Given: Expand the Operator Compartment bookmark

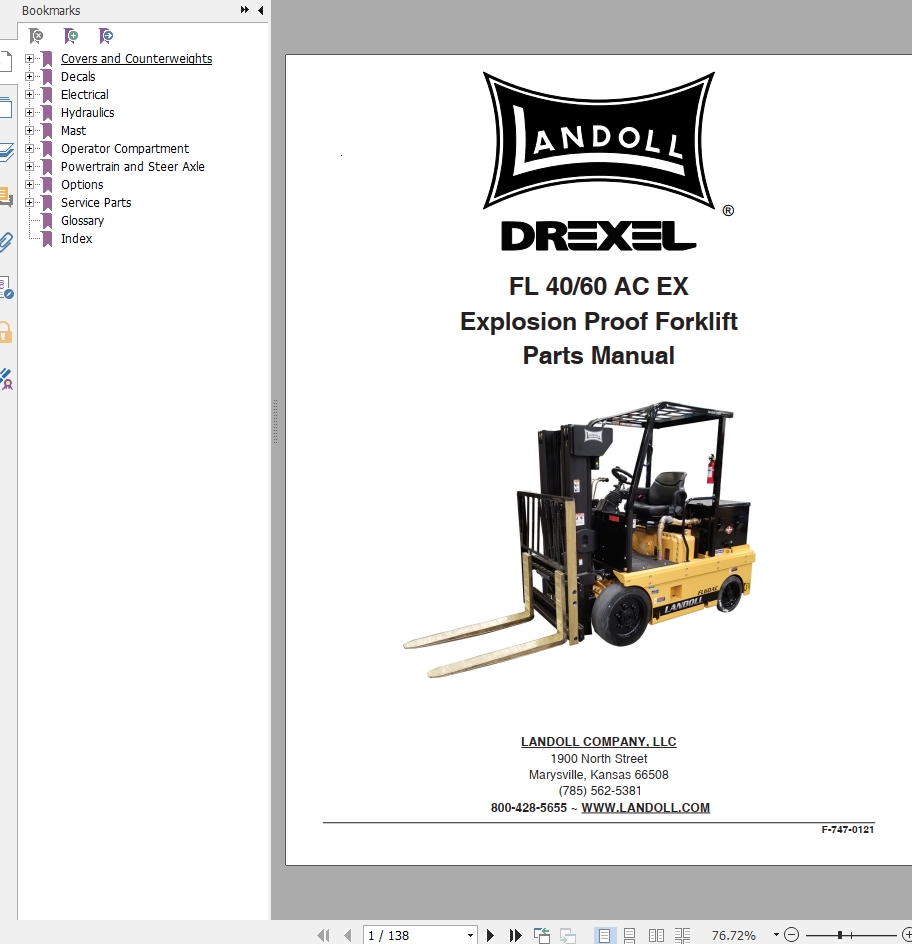Looking at the screenshot, I should click(29, 149).
